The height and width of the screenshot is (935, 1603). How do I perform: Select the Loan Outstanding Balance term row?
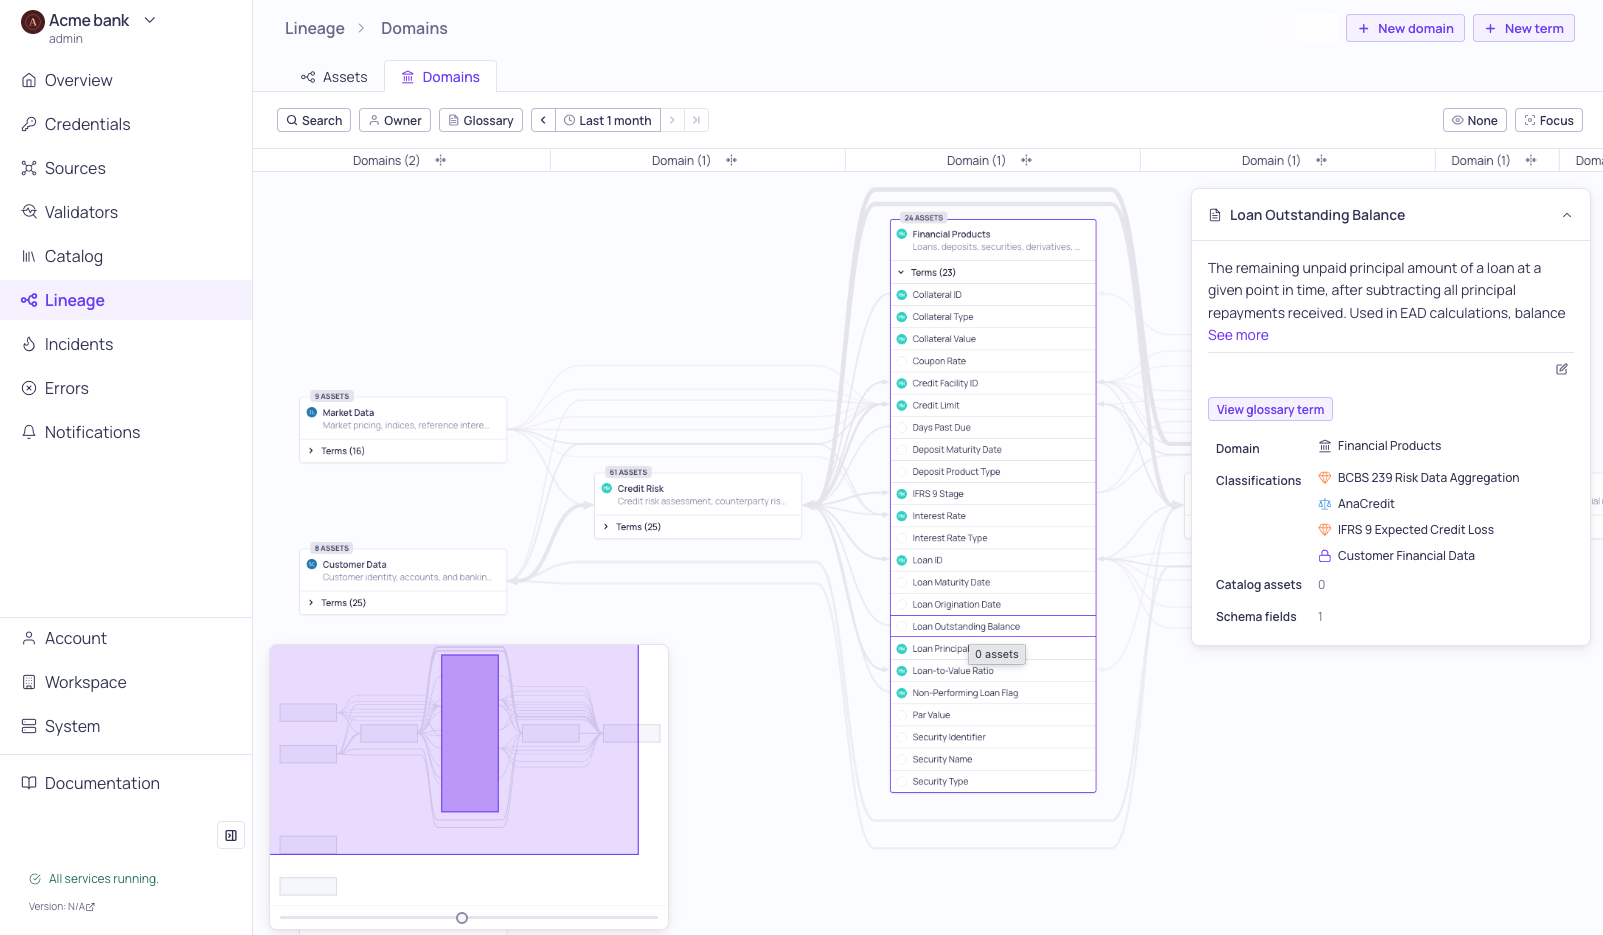(993, 626)
